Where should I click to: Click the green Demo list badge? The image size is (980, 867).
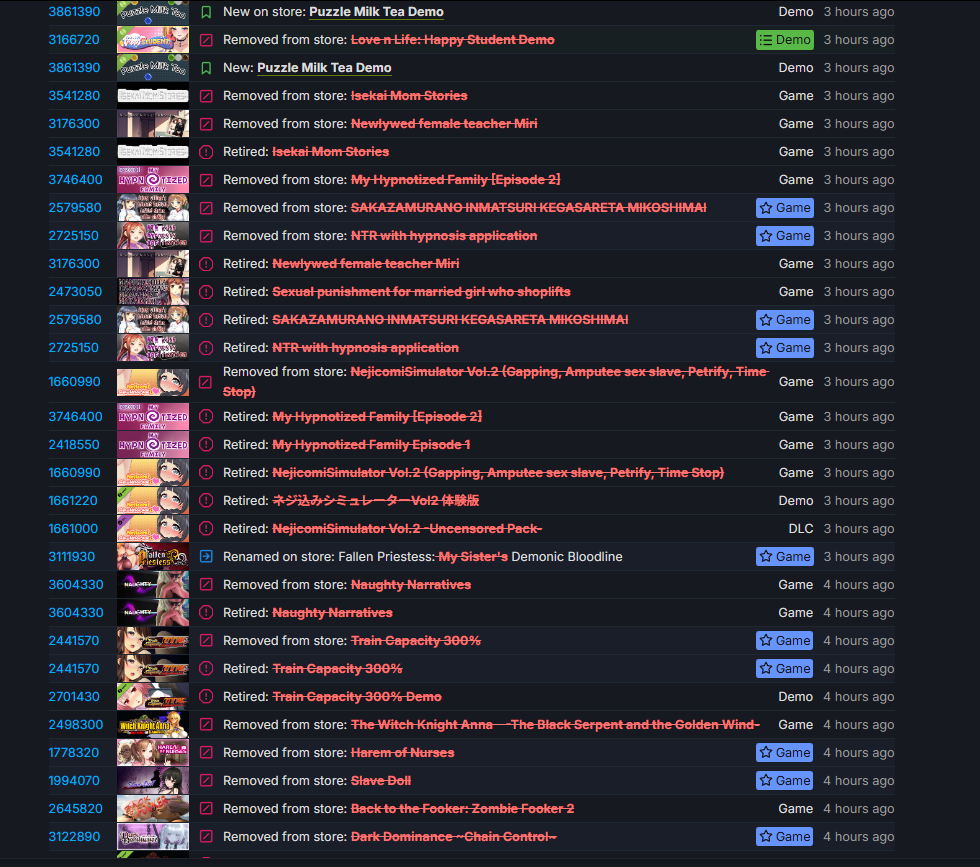tap(784, 40)
